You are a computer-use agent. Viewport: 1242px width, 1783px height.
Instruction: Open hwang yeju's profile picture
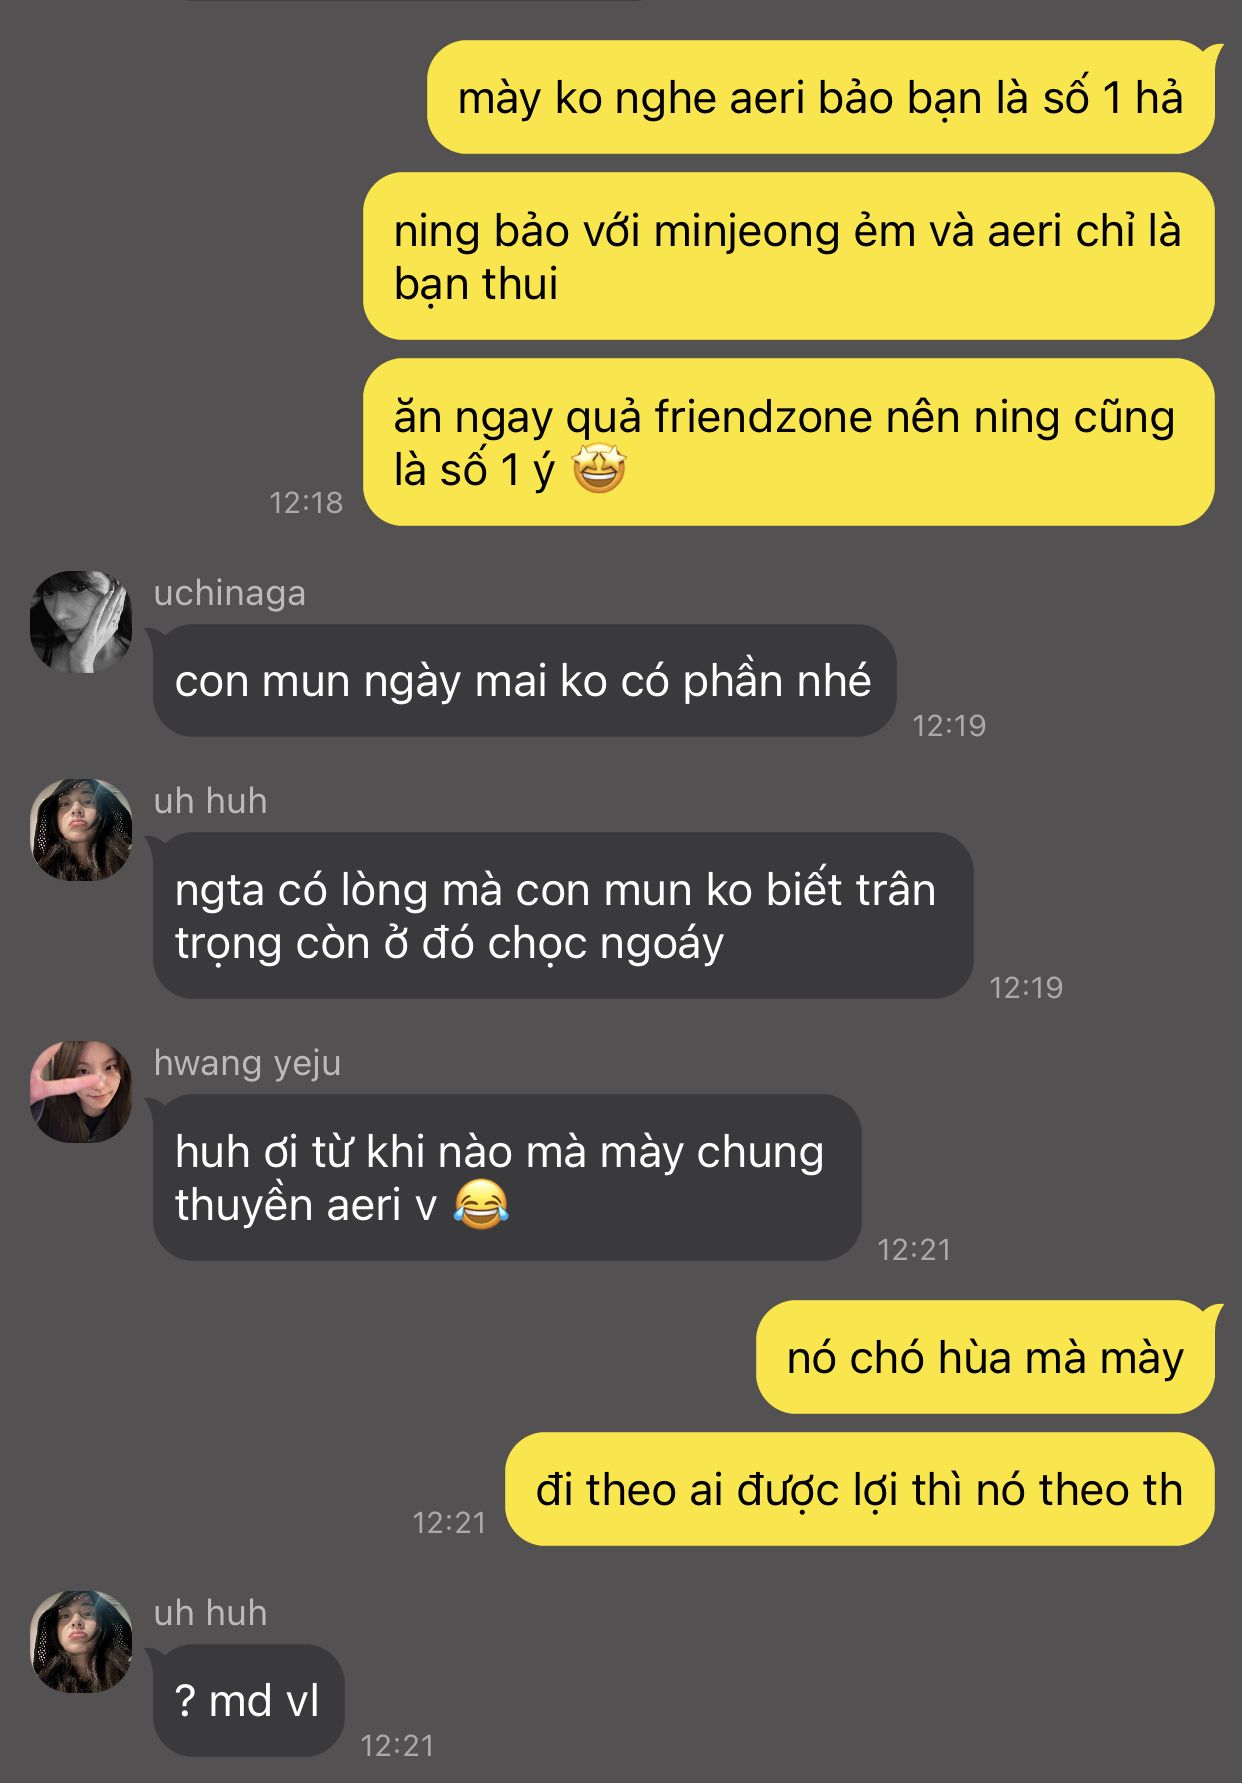(x=81, y=1091)
